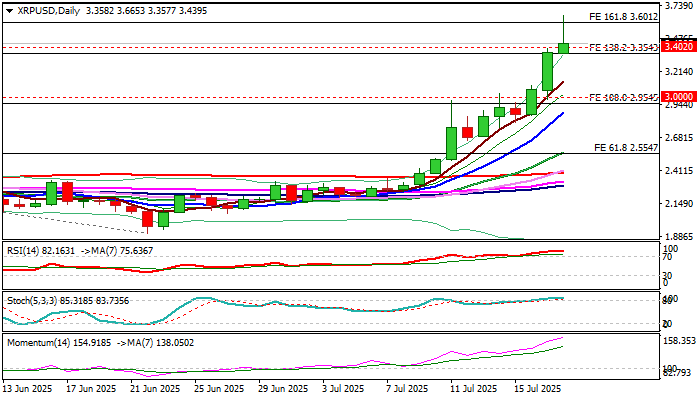The height and width of the screenshot is (400, 700).
Task: Click the red 3.4020 price tag
Action: (x=679, y=47)
